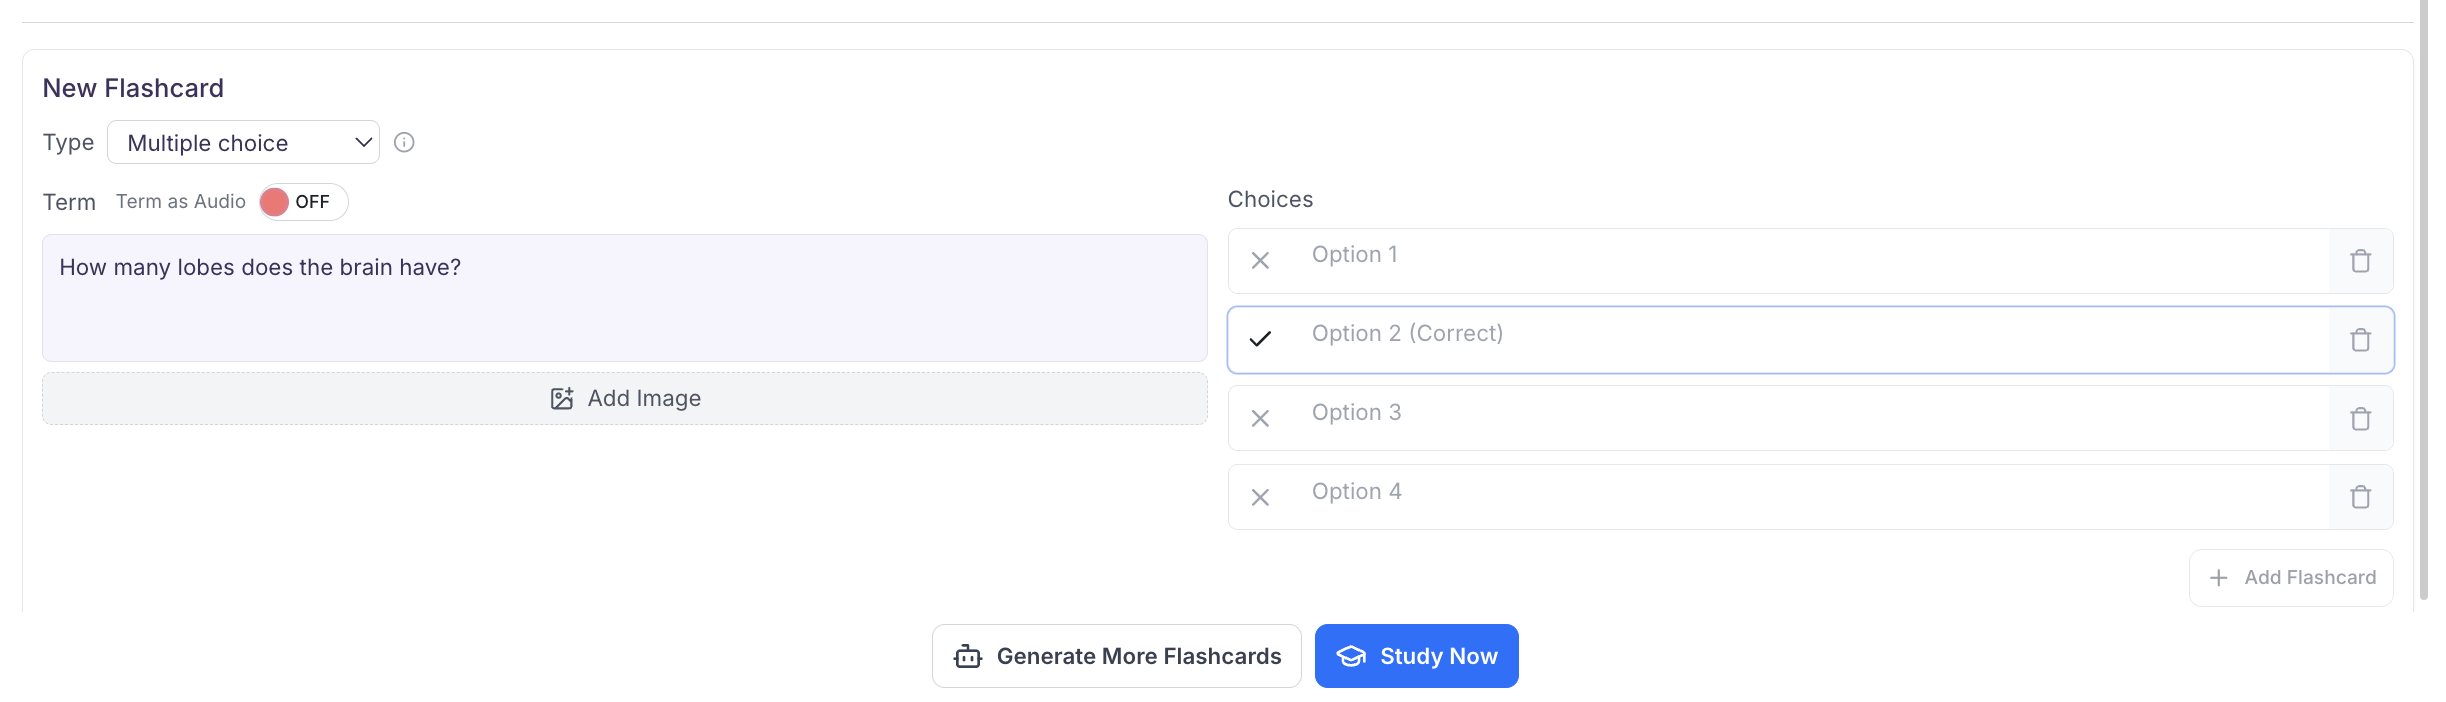Click Generate More Flashcards button

1116,656
